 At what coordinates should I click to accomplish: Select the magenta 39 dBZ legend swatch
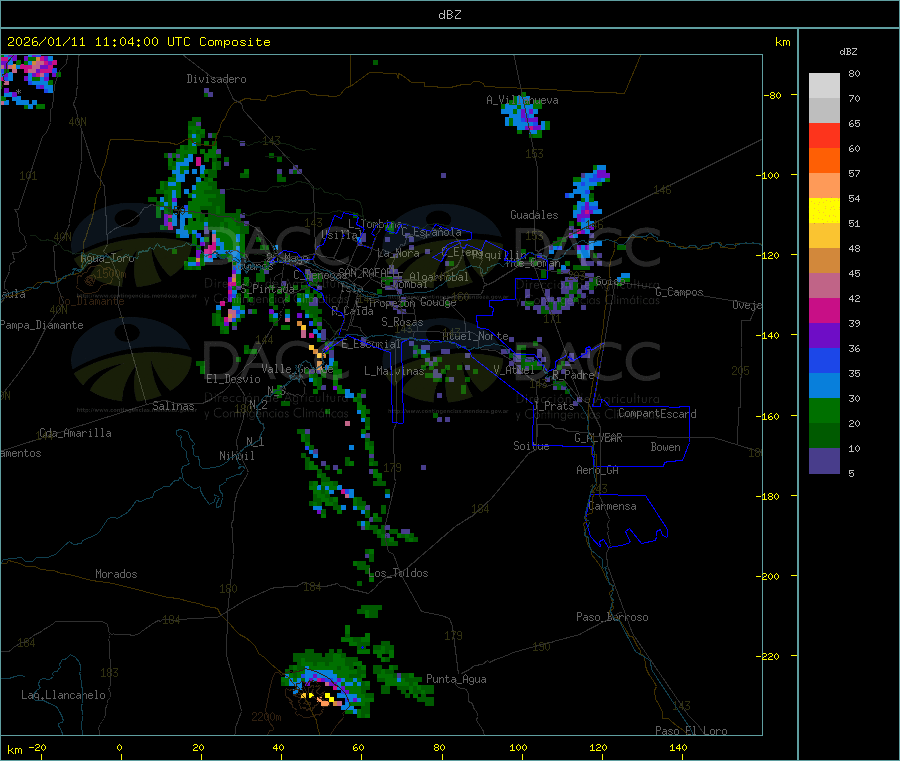click(824, 310)
